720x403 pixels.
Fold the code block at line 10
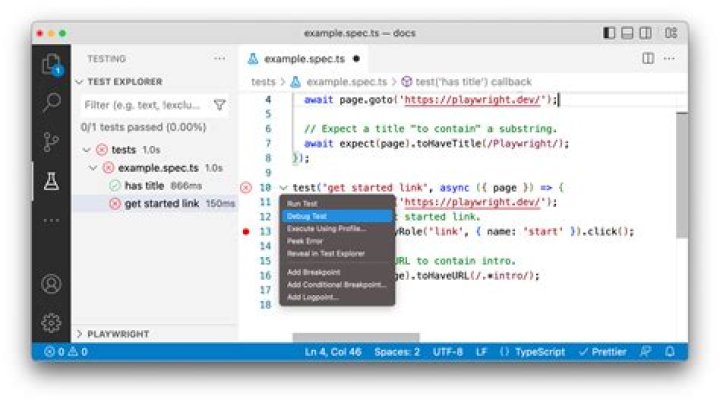click(283, 188)
